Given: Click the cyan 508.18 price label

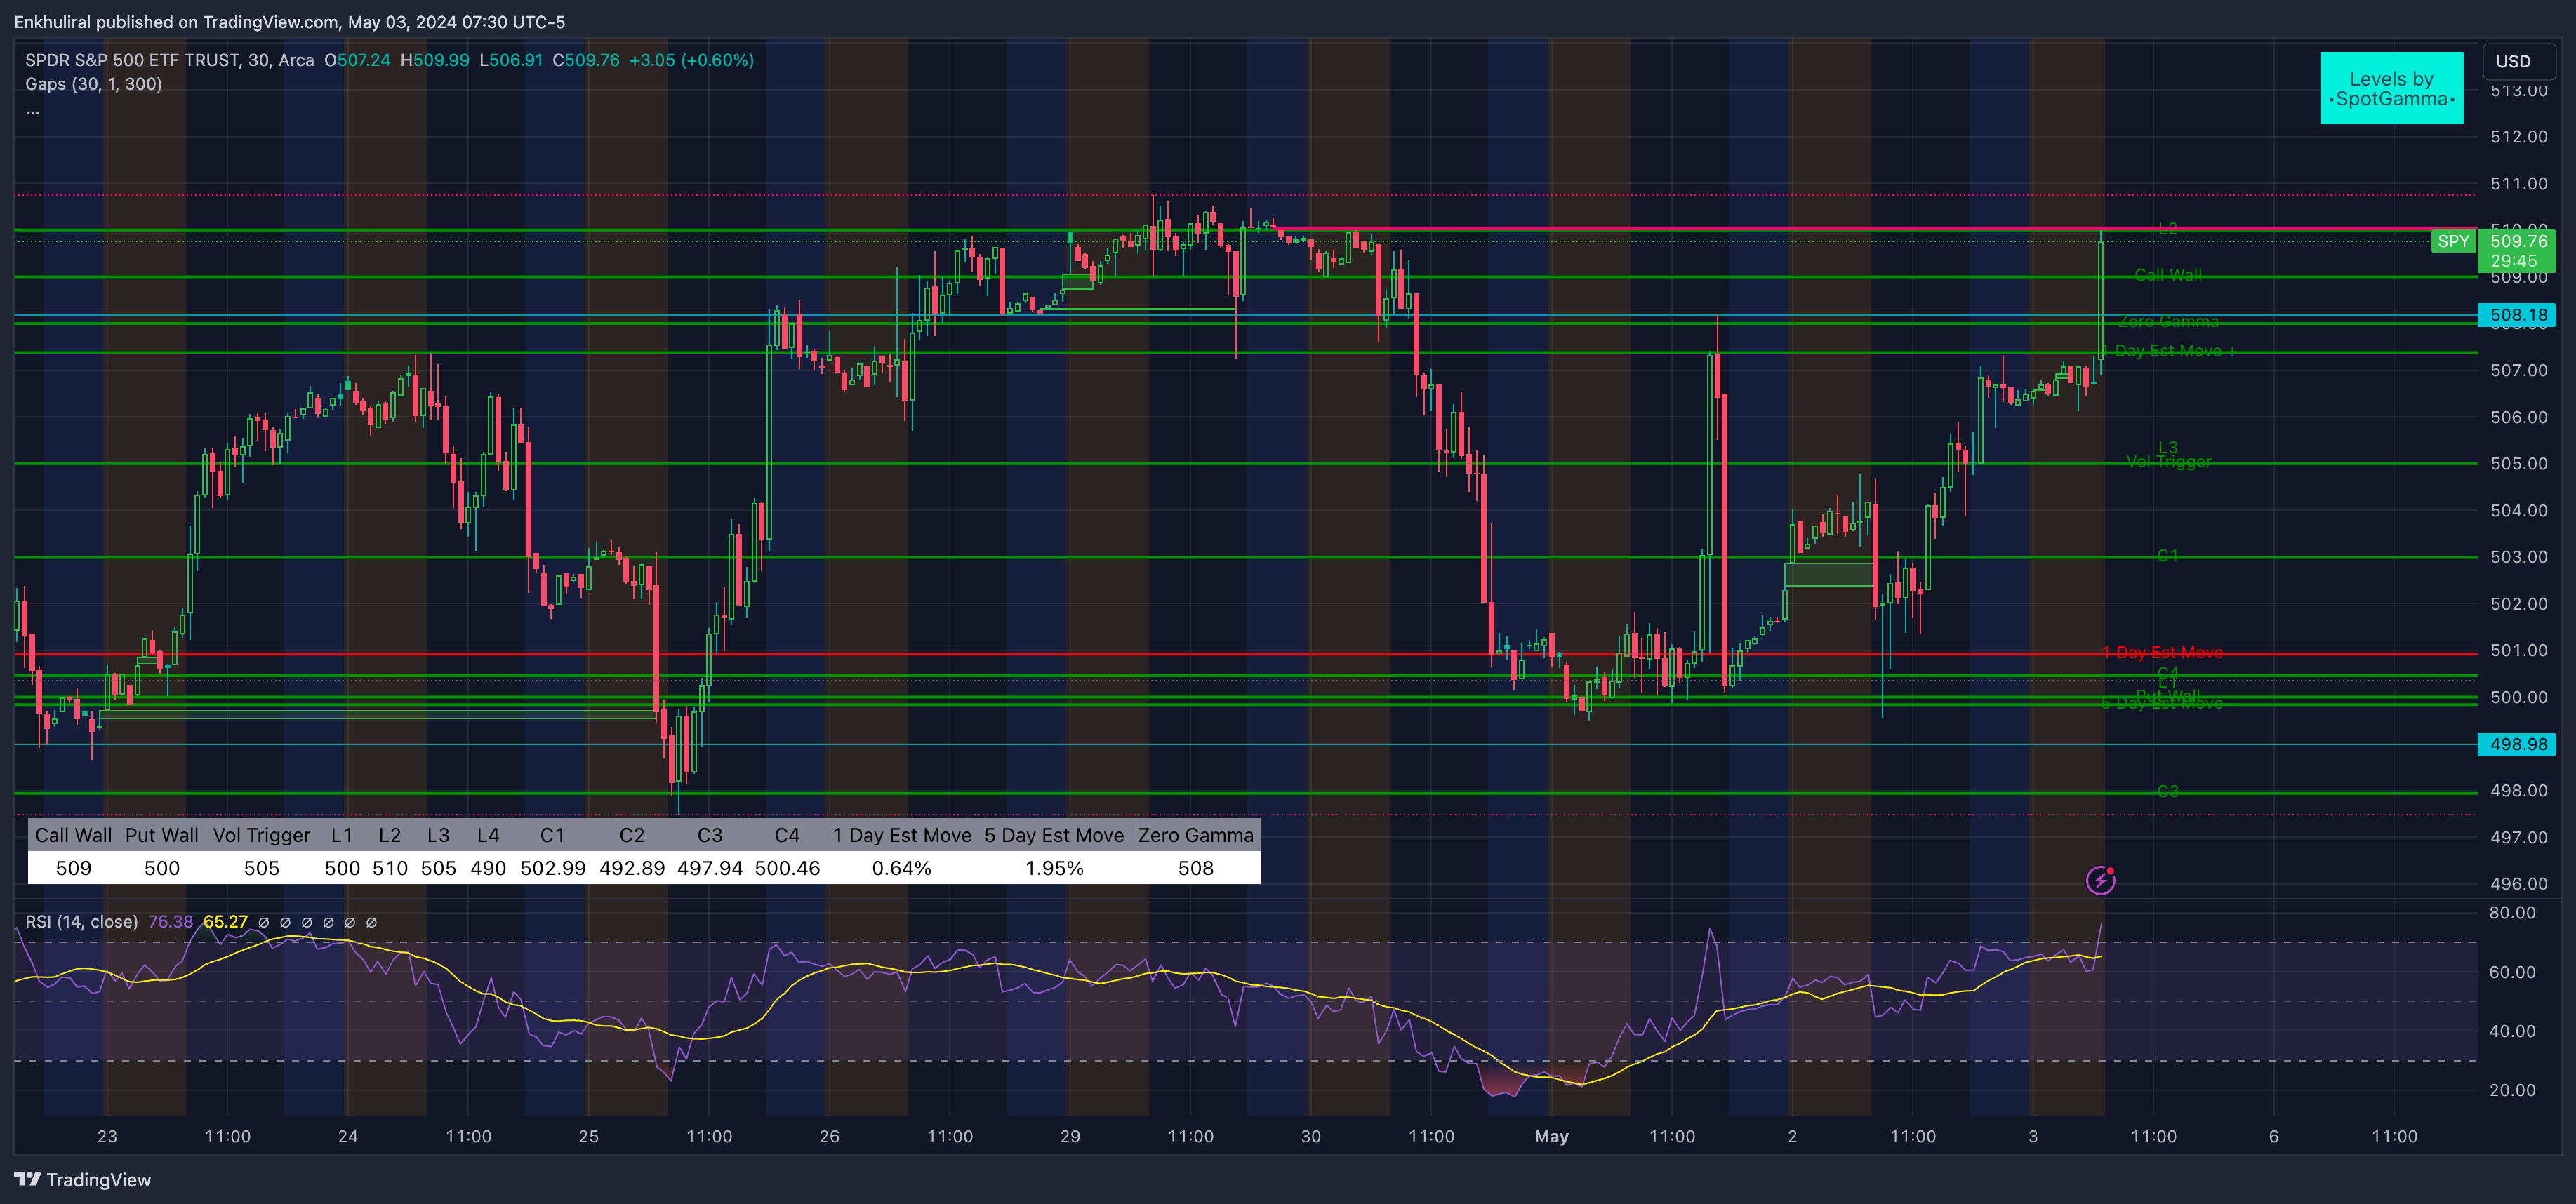Looking at the screenshot, I should (2517, 315).
